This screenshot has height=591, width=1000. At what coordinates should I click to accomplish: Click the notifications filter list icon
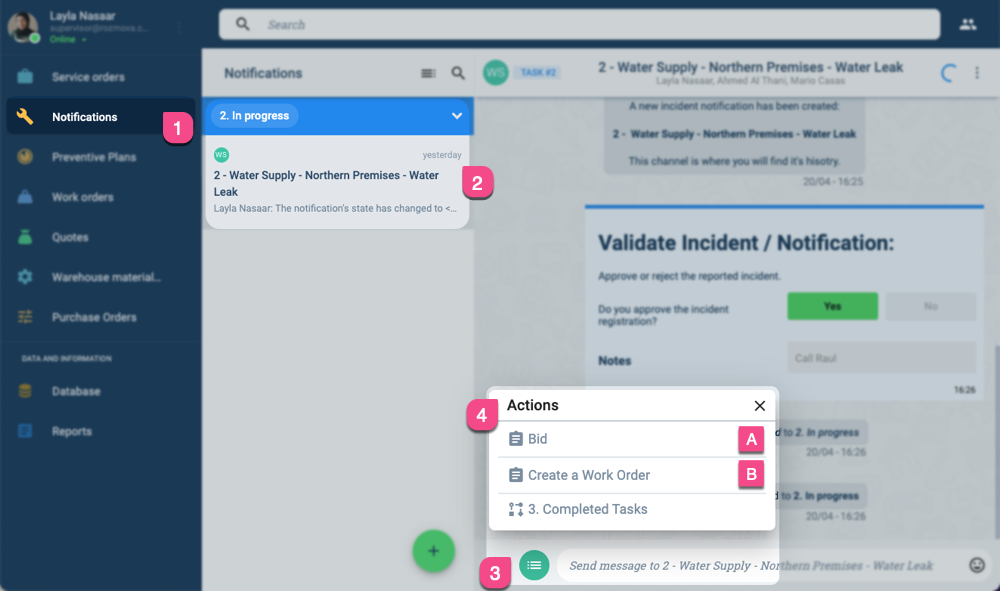point(428,73)
